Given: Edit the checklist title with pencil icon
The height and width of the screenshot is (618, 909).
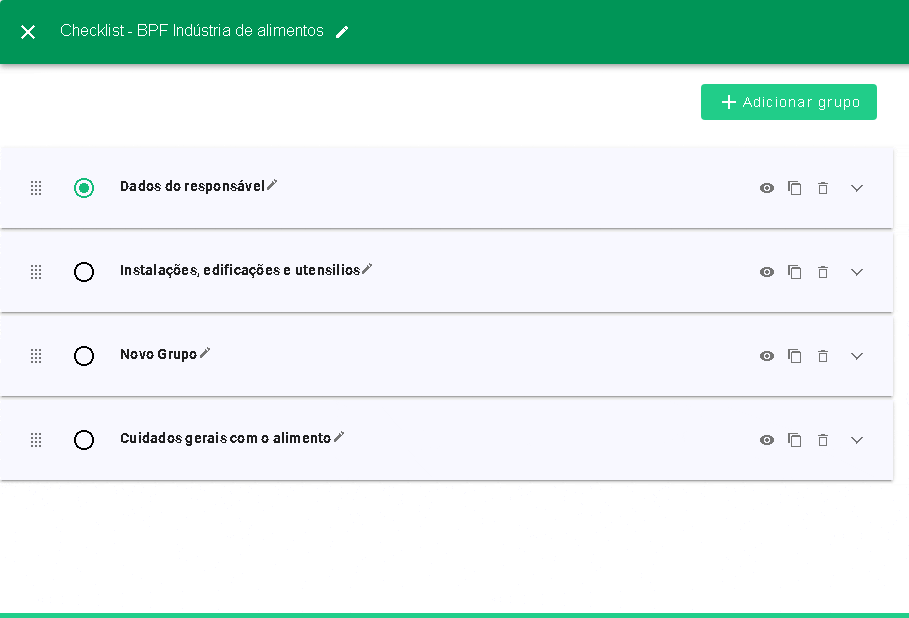Looking at the screenshot, I should point(342,32).
